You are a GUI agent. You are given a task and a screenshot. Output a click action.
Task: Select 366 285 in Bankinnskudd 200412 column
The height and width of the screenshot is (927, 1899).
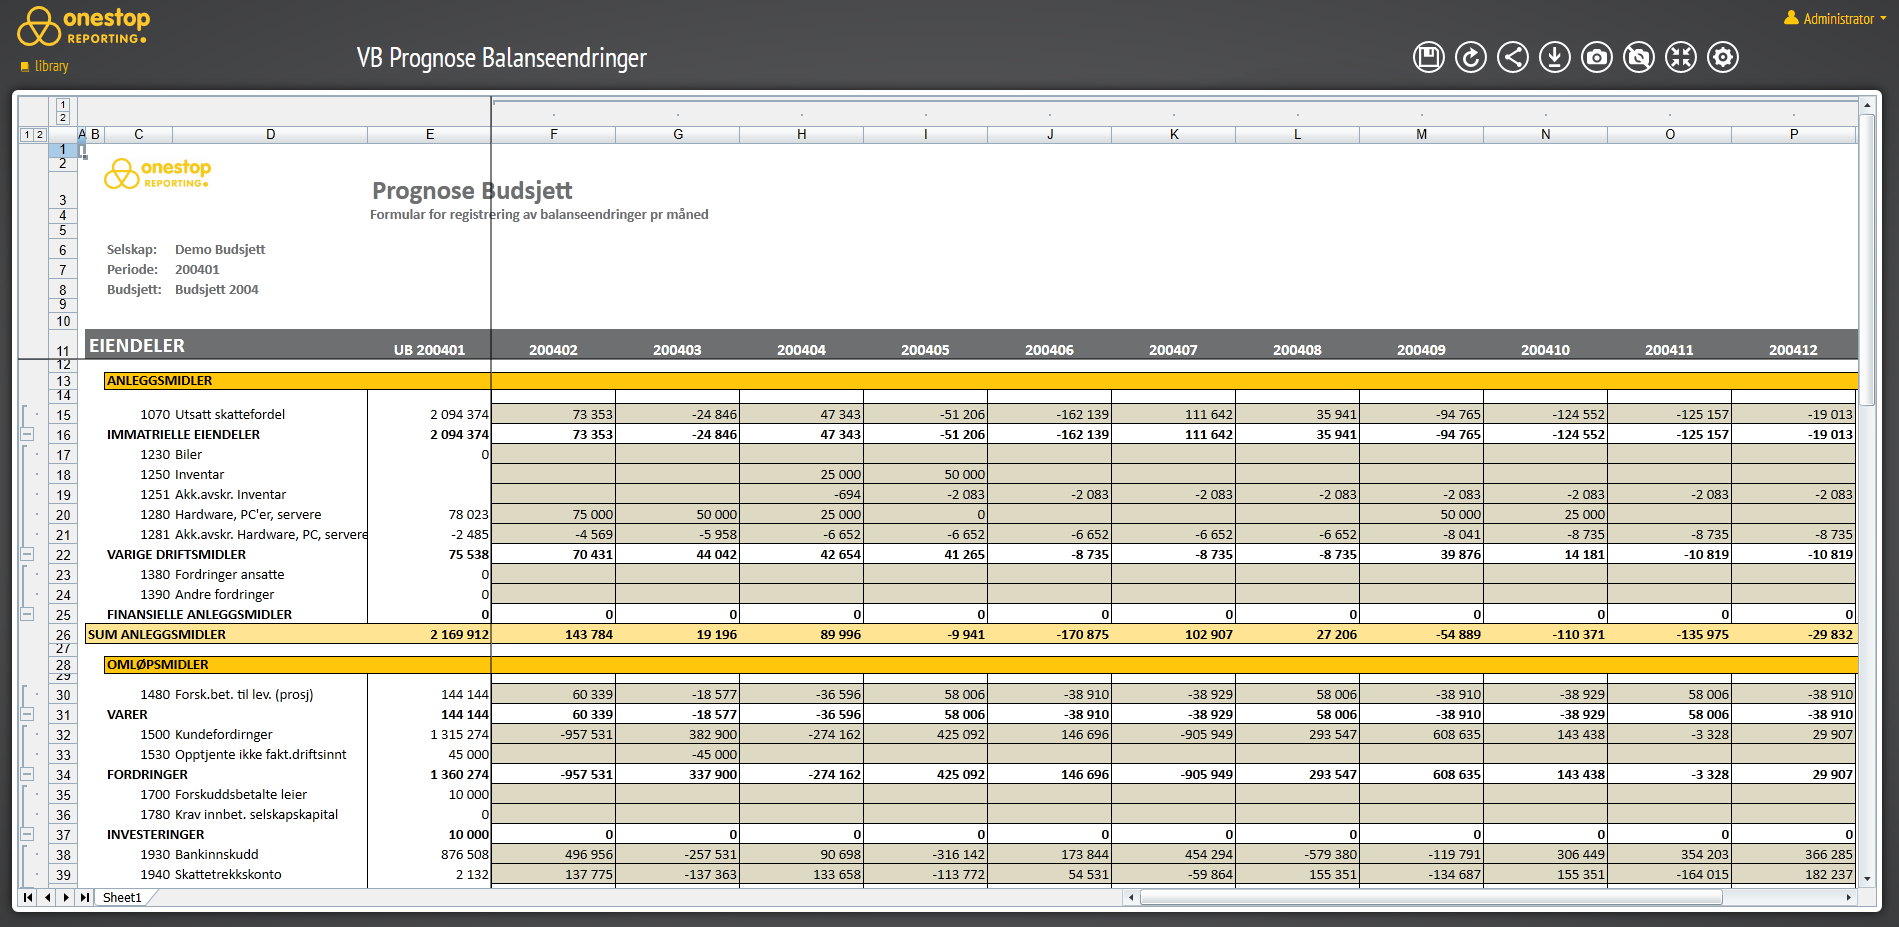(1794, 854)
